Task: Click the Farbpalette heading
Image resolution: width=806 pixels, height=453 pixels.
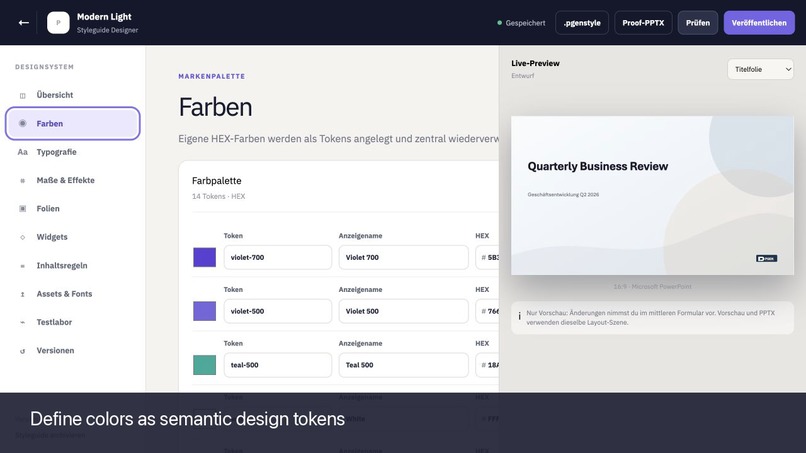Action: click(x=216, y=181)
